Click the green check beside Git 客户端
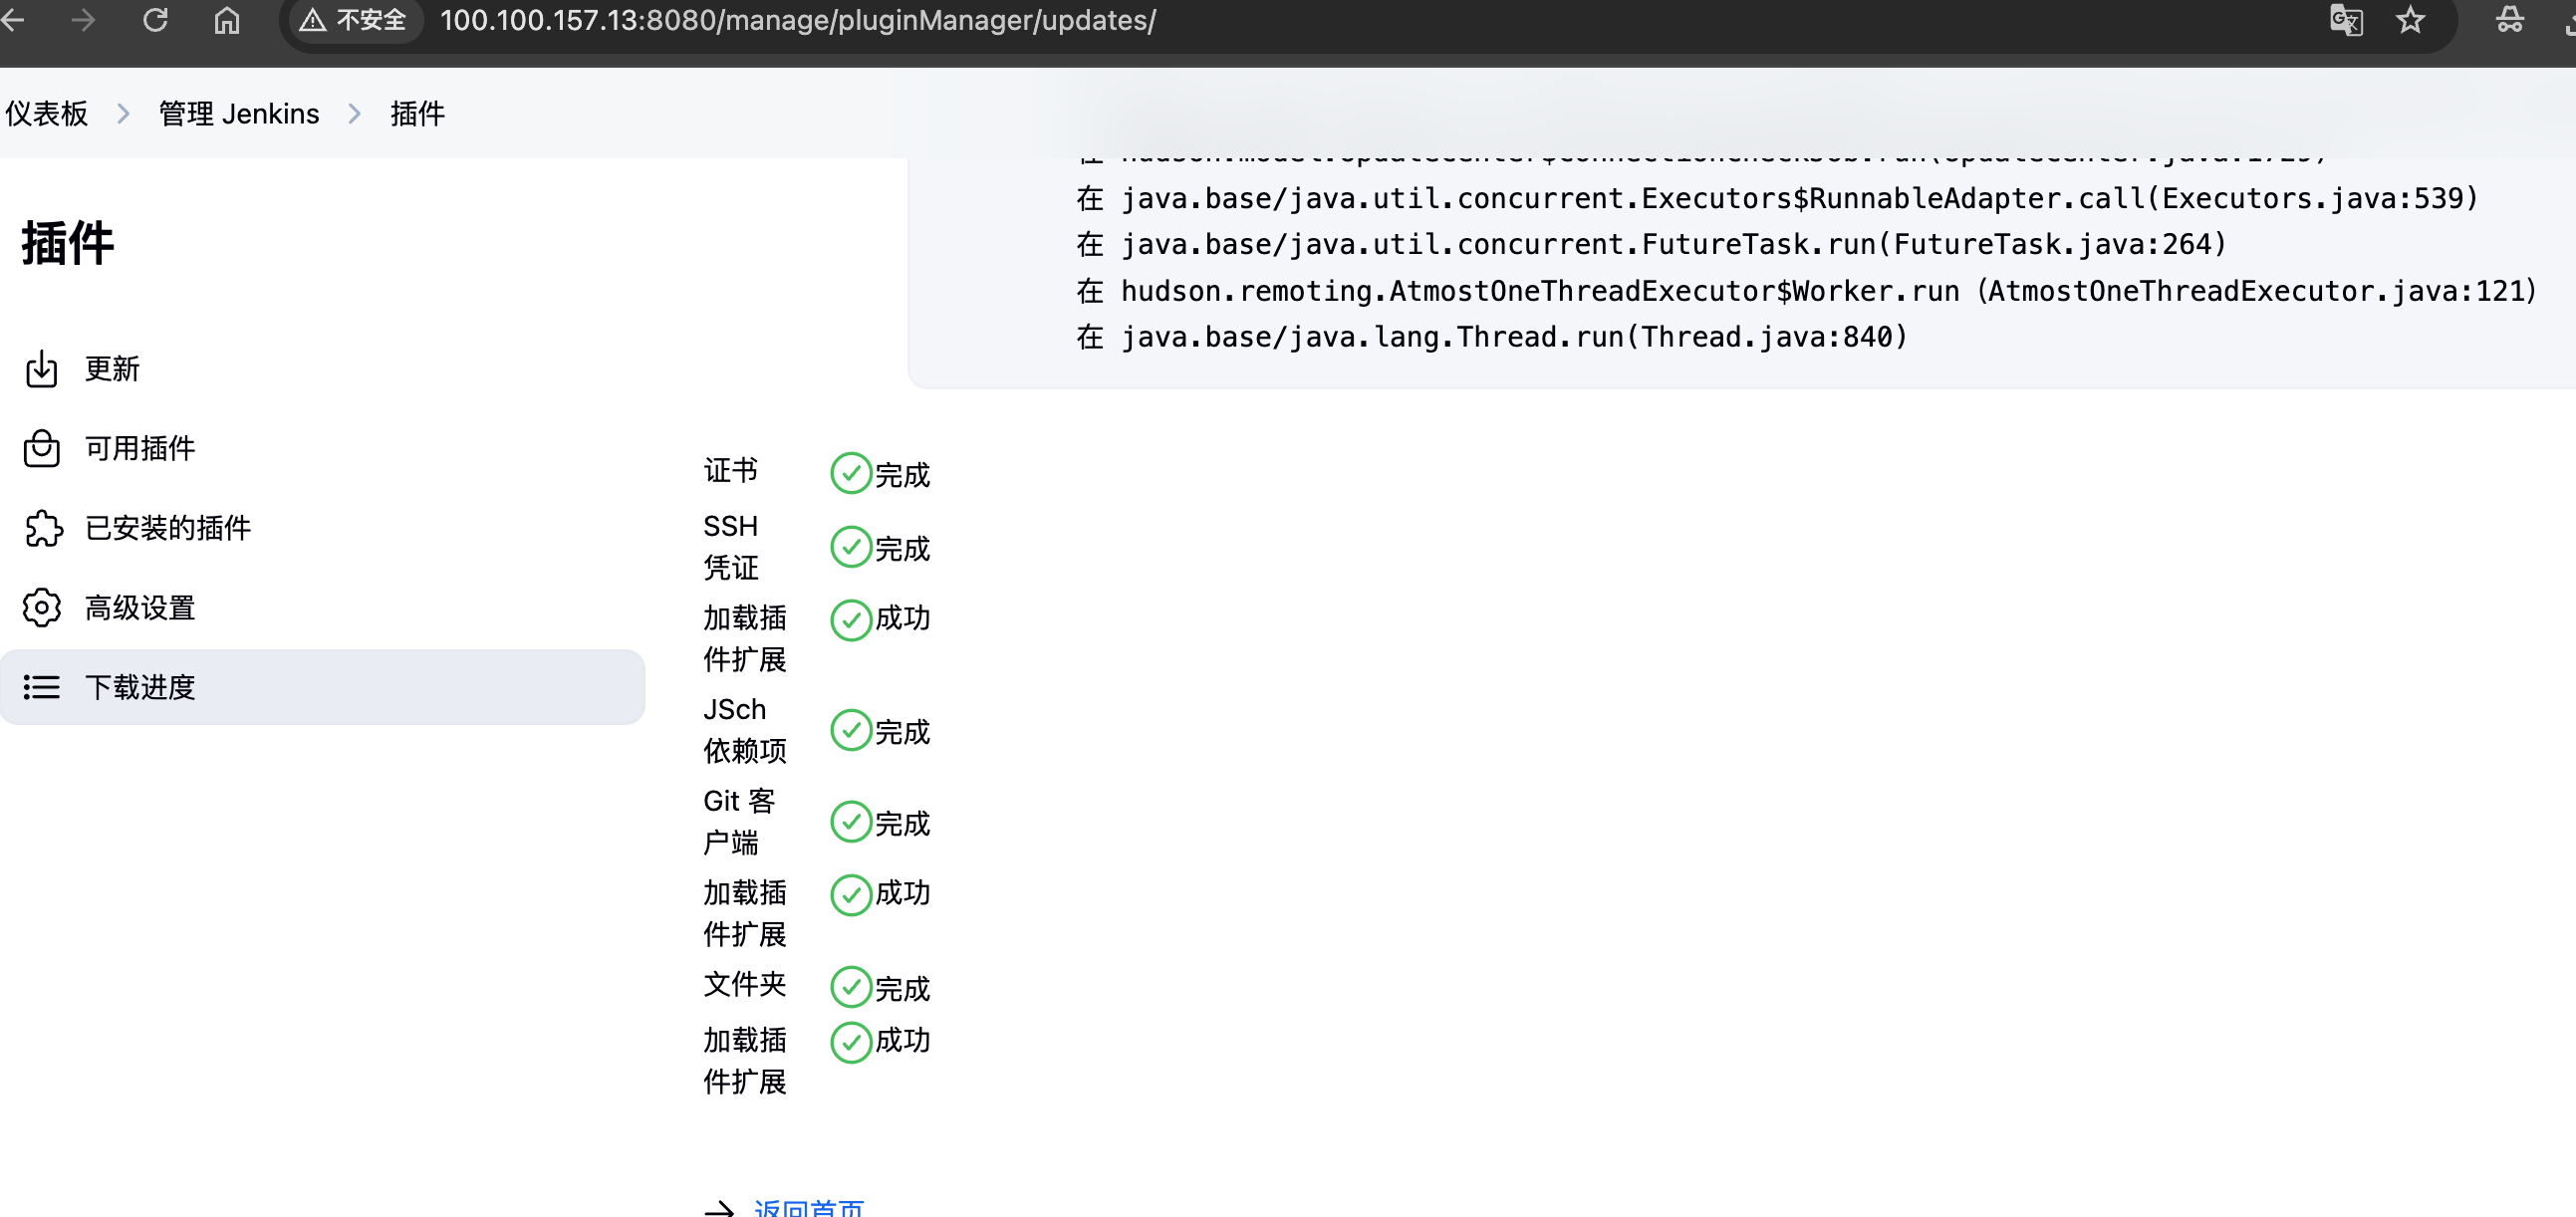The image size is (2576, 1217). click(x=851, y=822)
